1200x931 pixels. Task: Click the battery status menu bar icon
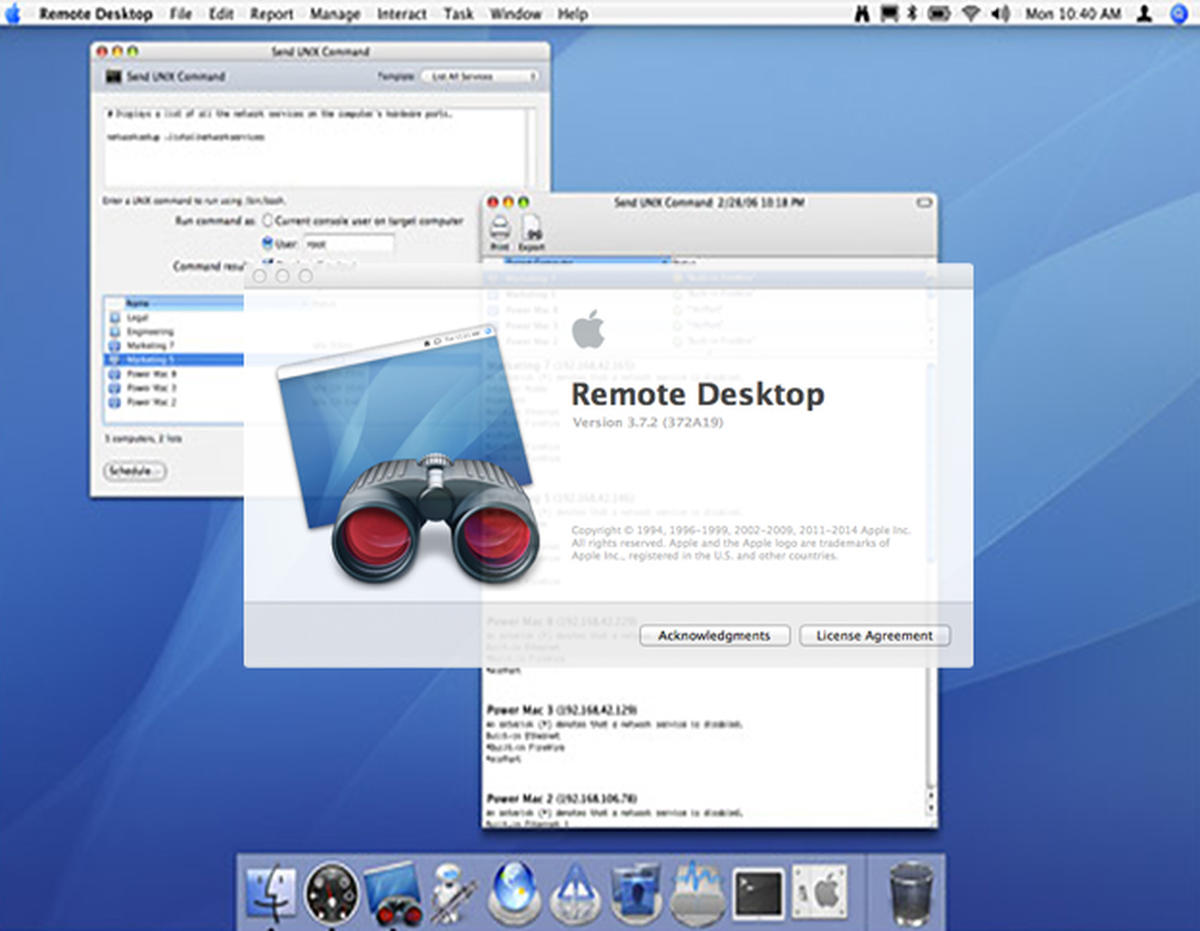pos(939,14)
